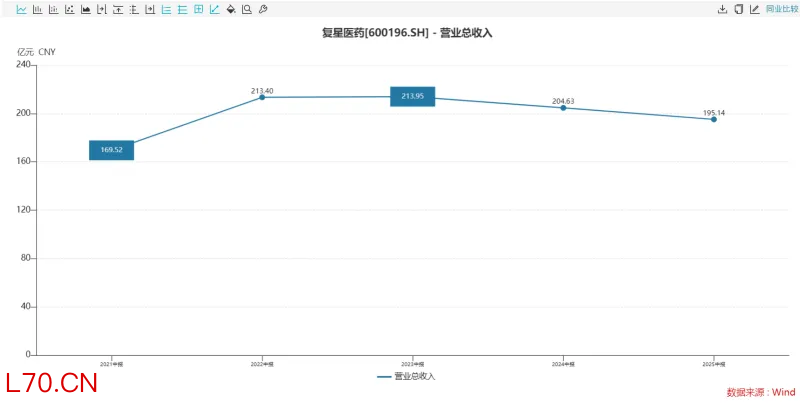The image size is (800, 403).
Task: Click the axis arrow-right bracket icon
Action: [x=102, y=9]
